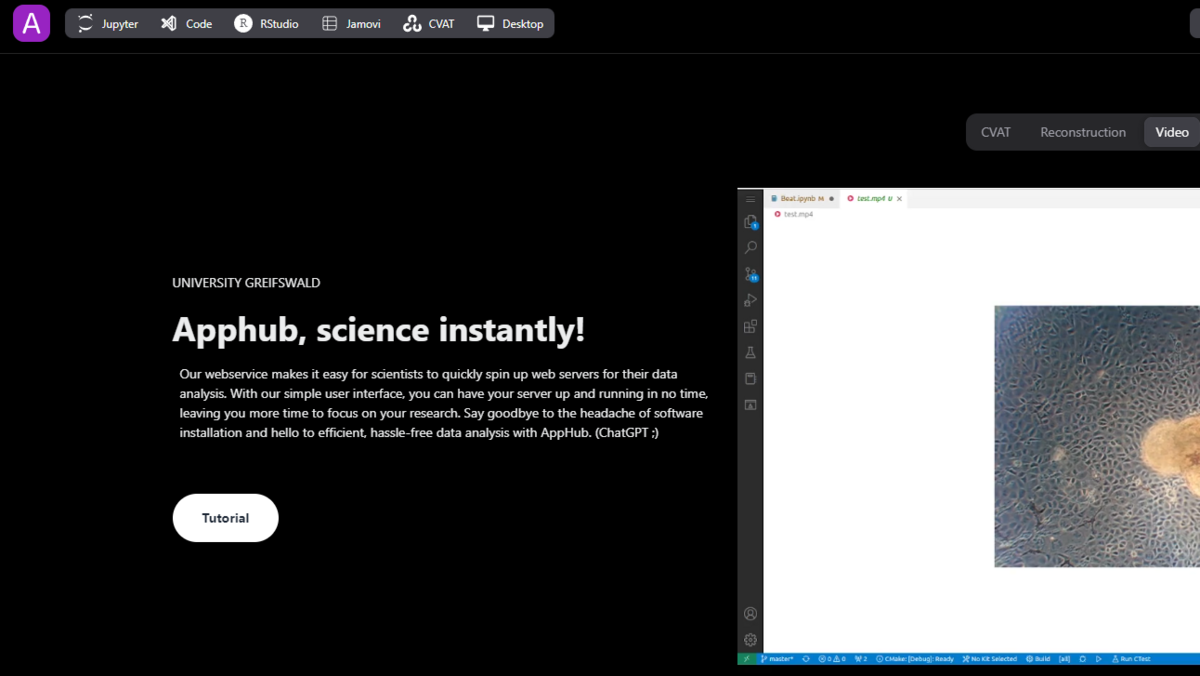Open the Code app in navbar
The width and height of the screenshot is (1200, 676).
[x=186, y=24]
